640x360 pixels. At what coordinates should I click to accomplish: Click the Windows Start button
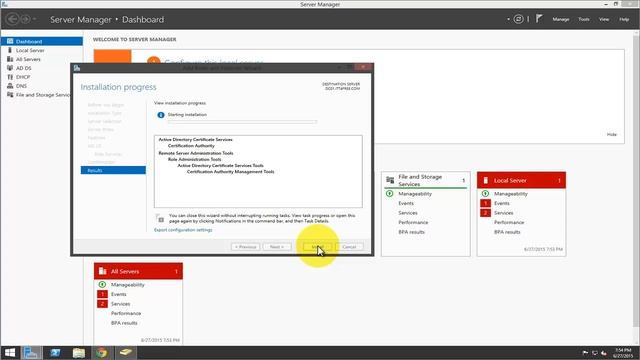[x=10, y=353]
